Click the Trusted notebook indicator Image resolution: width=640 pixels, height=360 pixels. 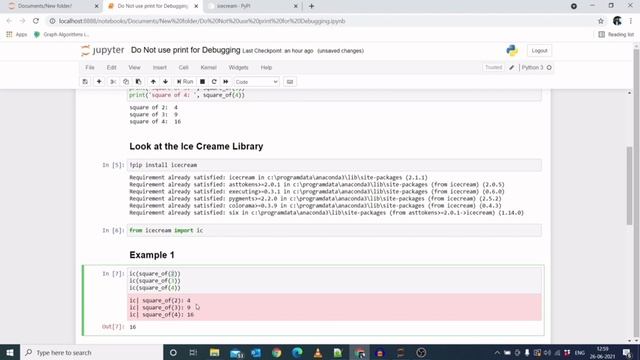coord(493,67)
